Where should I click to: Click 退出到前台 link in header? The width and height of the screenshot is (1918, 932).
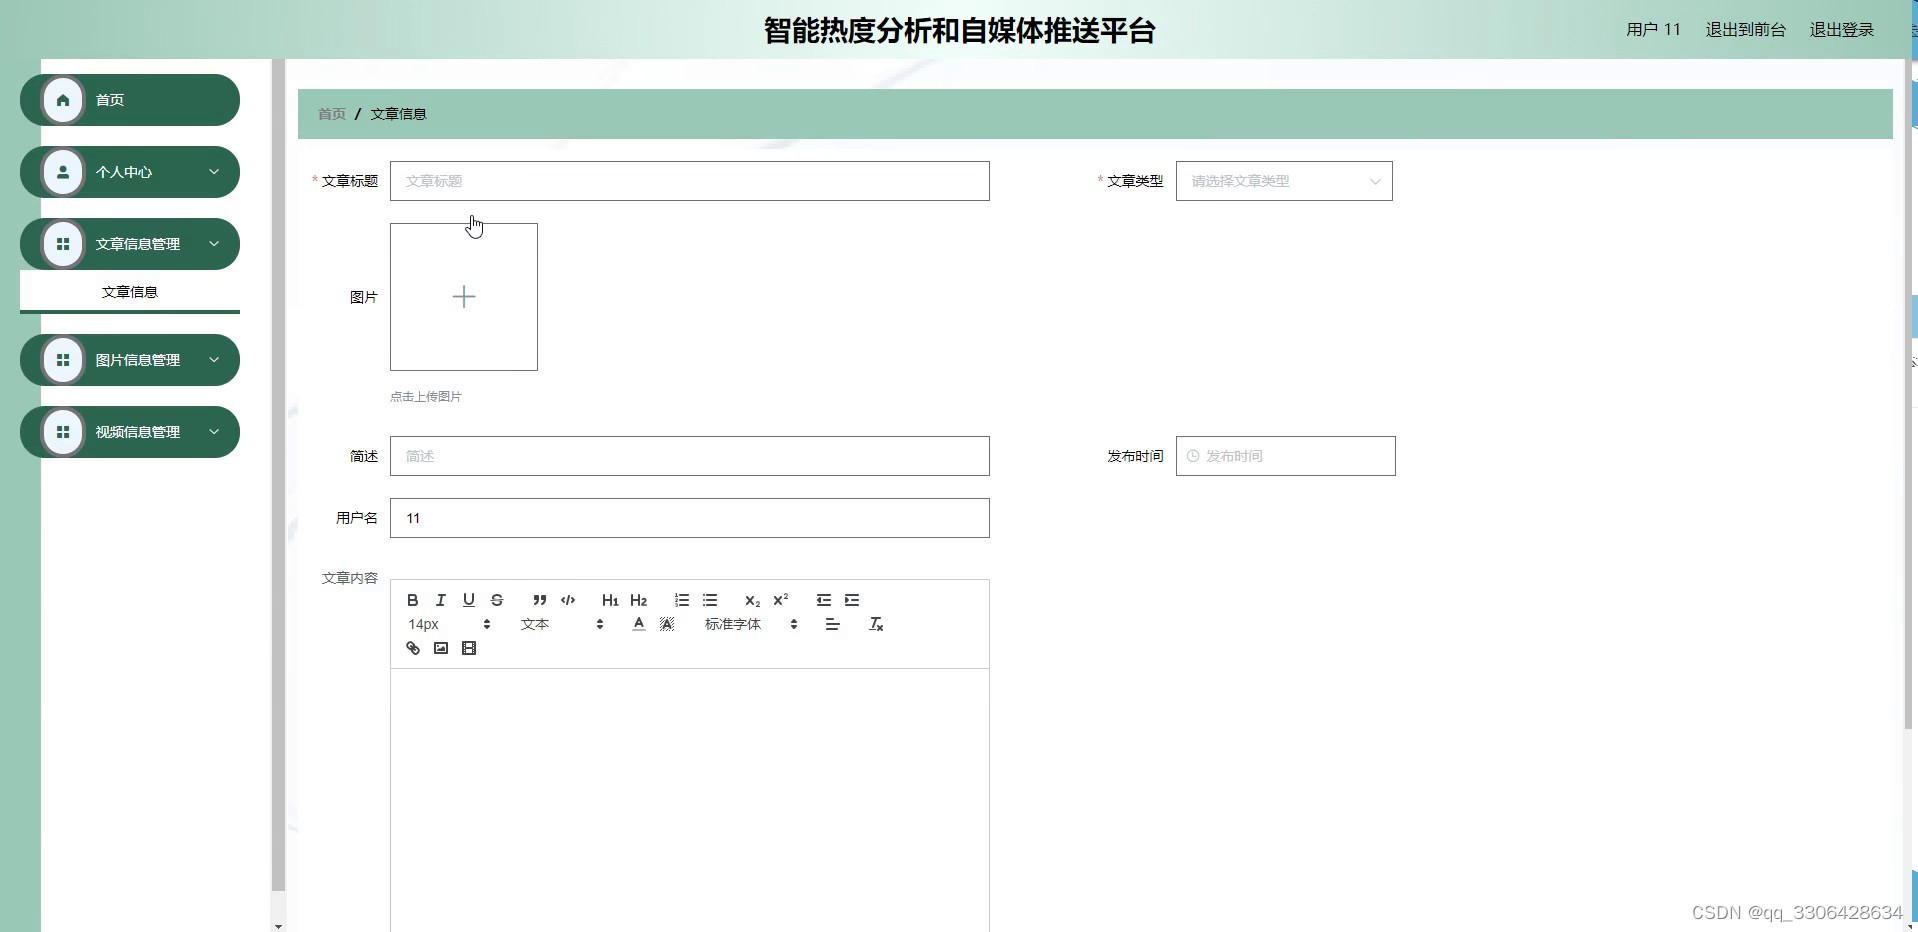pos(1745,30)
